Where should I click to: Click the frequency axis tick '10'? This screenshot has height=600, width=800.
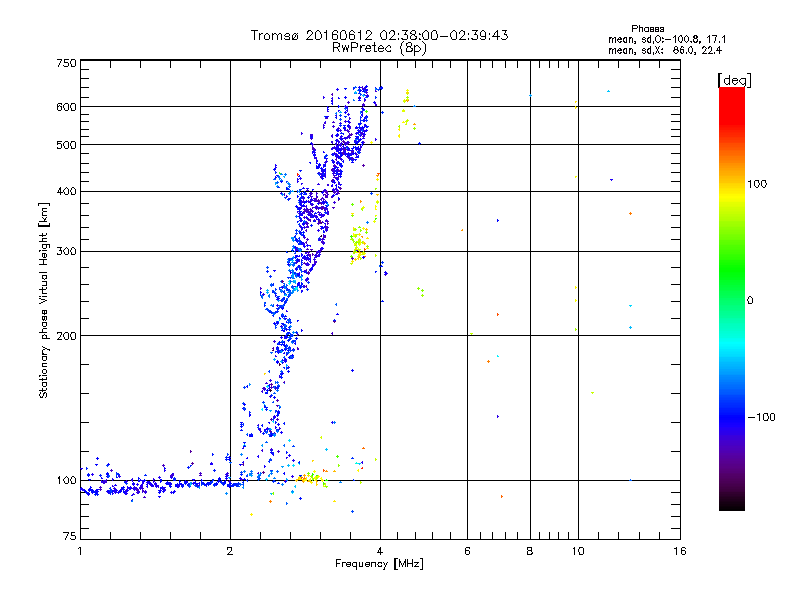[x=578, y=551]
